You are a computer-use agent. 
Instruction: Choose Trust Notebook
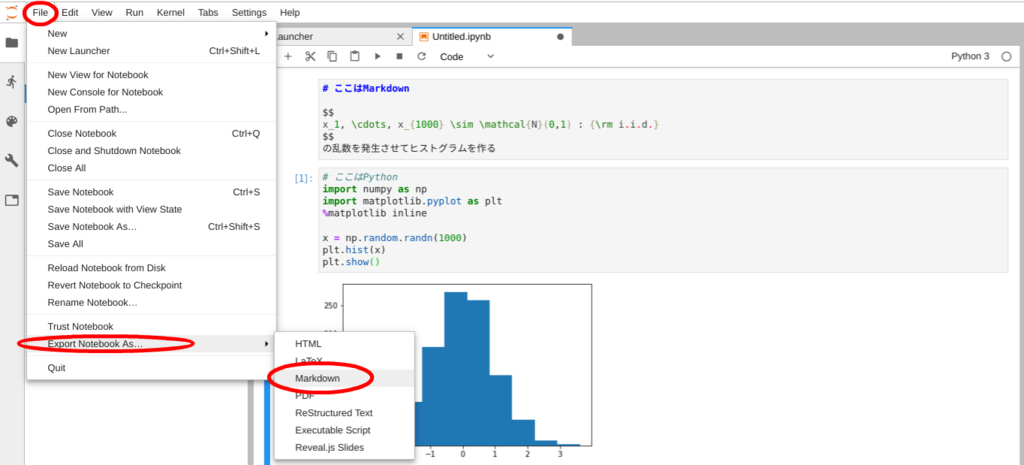(152, 326)
